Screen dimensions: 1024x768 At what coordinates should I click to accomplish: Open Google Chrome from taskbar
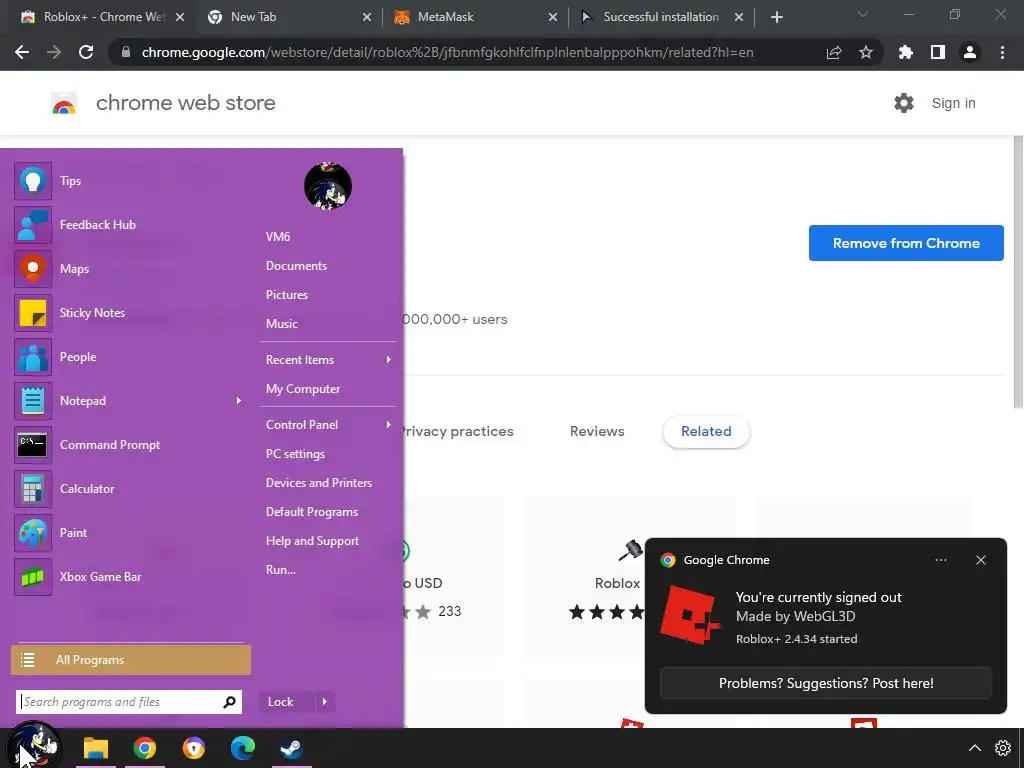145,748
